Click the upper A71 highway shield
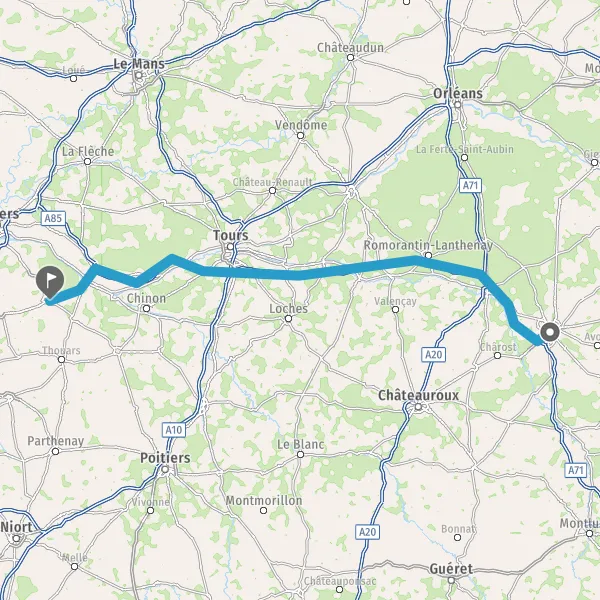Image resolution: width=600 pixels, height=600 pixels. pyautogui.click(x=470, y=186)
